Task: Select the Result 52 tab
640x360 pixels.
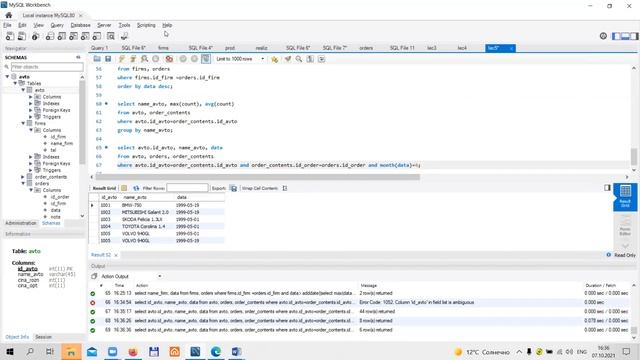Action: pos(101,255)
